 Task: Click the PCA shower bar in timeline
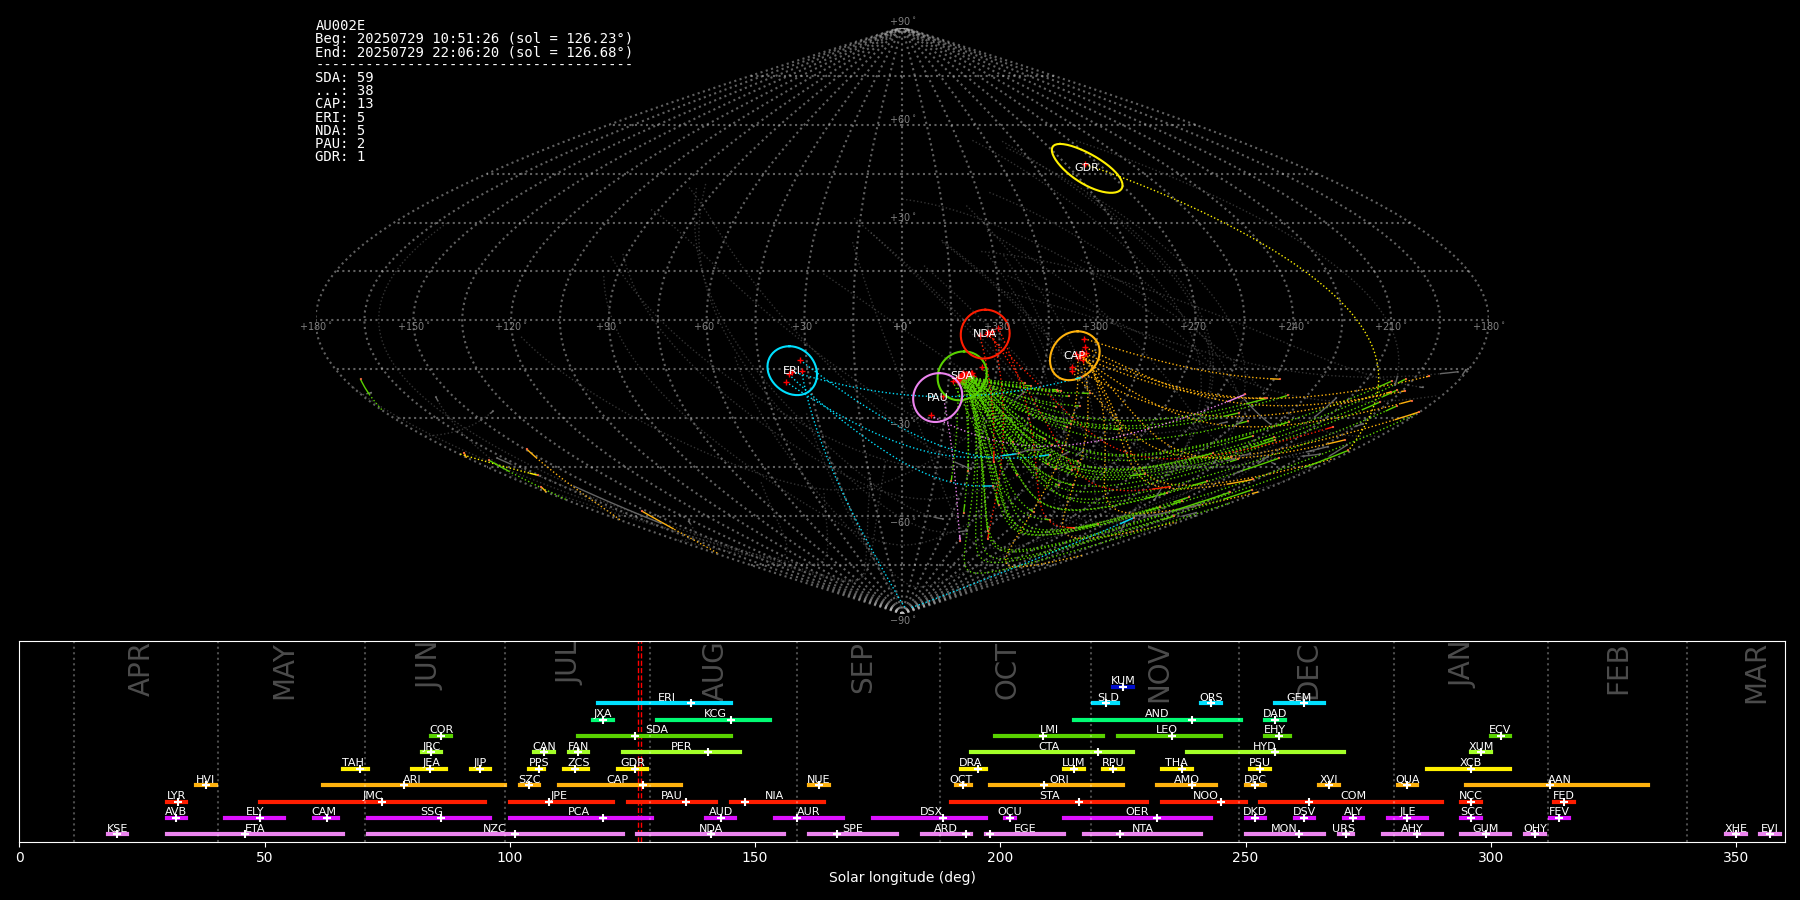click(580, 818)
